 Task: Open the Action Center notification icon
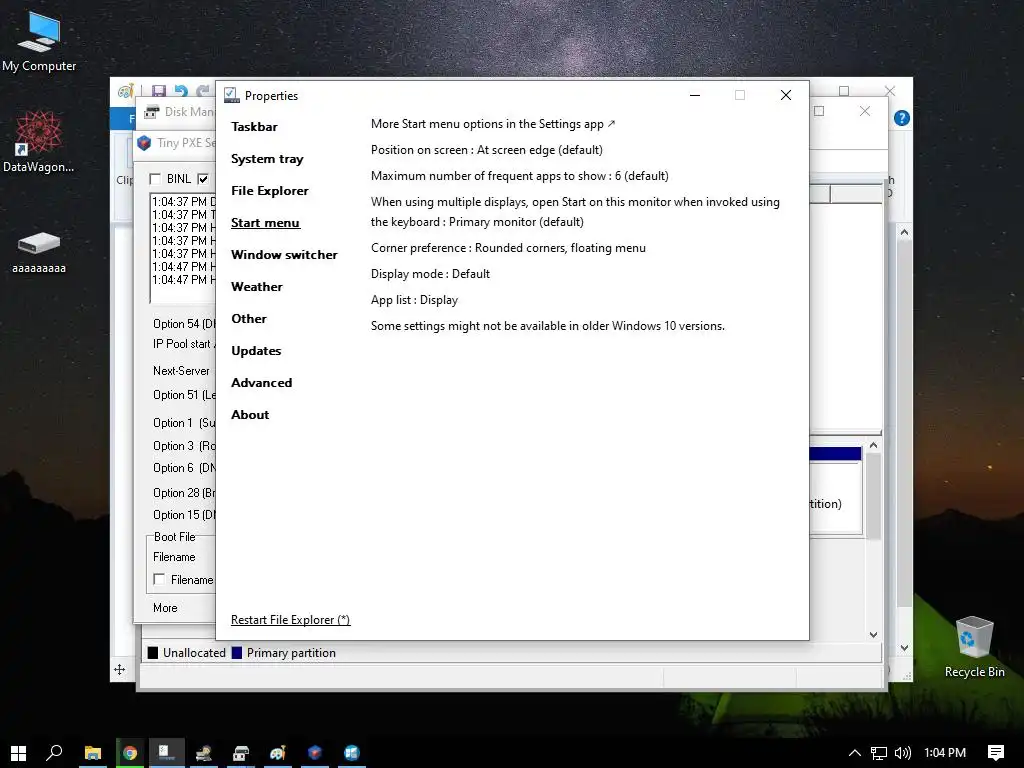pos(995,753)
